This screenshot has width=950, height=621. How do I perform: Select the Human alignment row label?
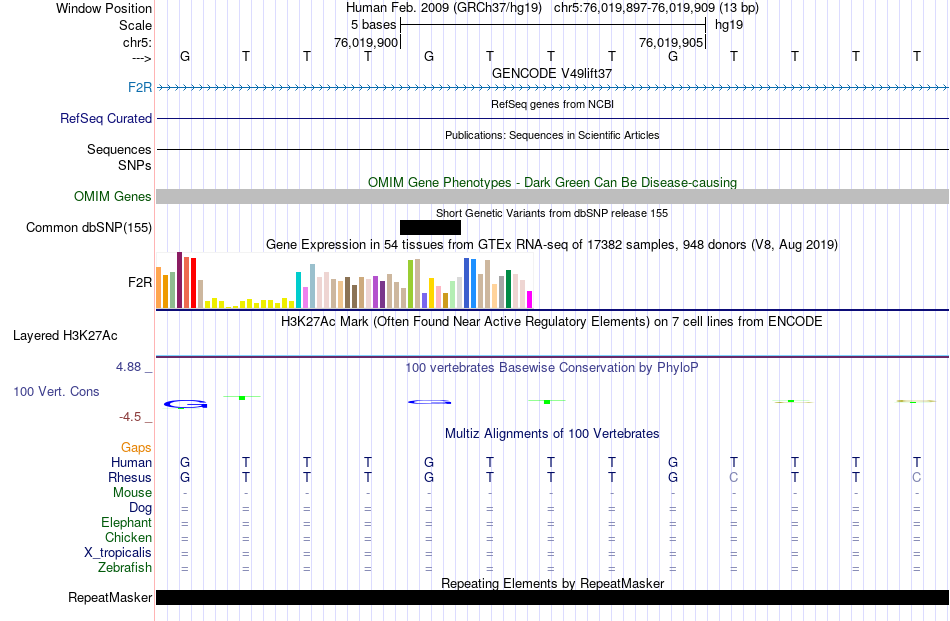131,462
